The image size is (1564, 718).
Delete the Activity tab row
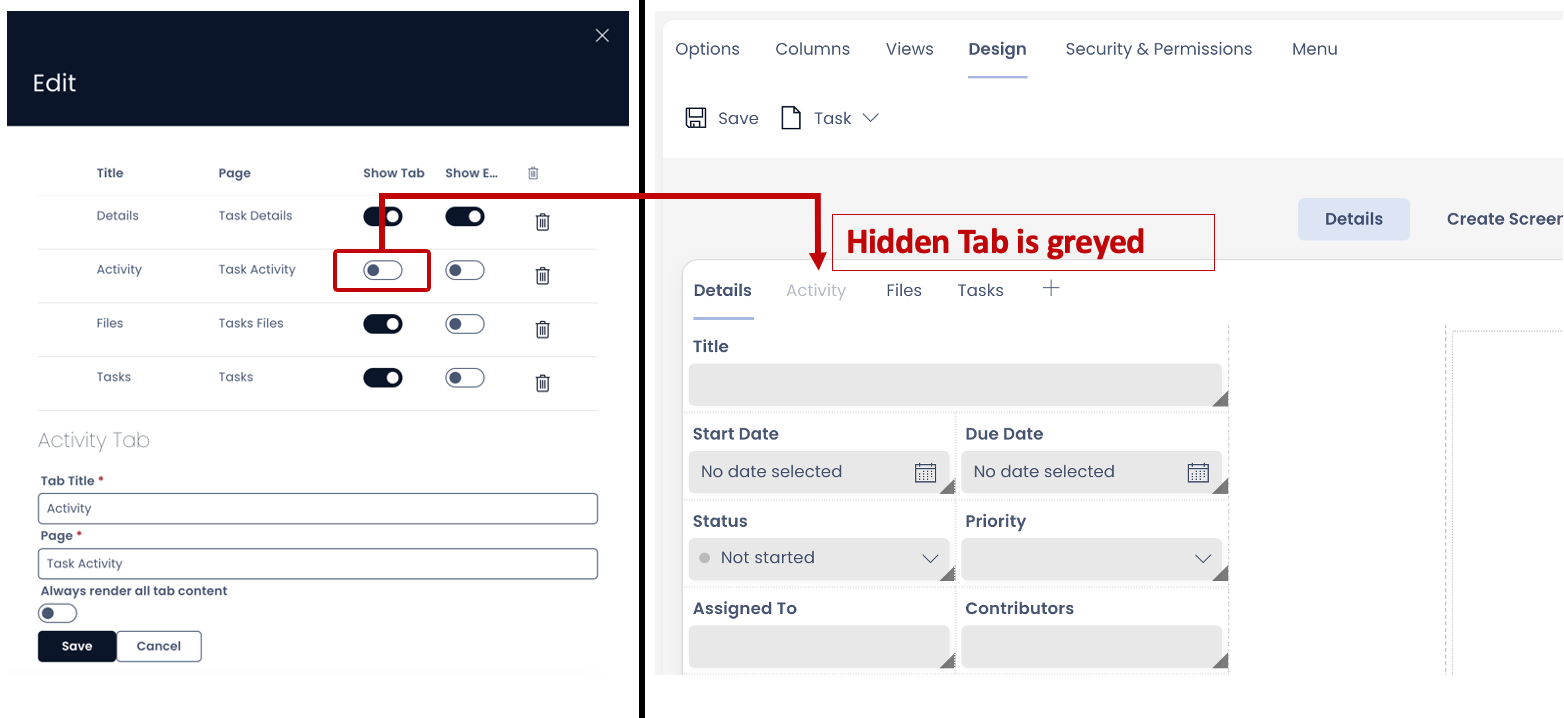click(x=543, y=275)
